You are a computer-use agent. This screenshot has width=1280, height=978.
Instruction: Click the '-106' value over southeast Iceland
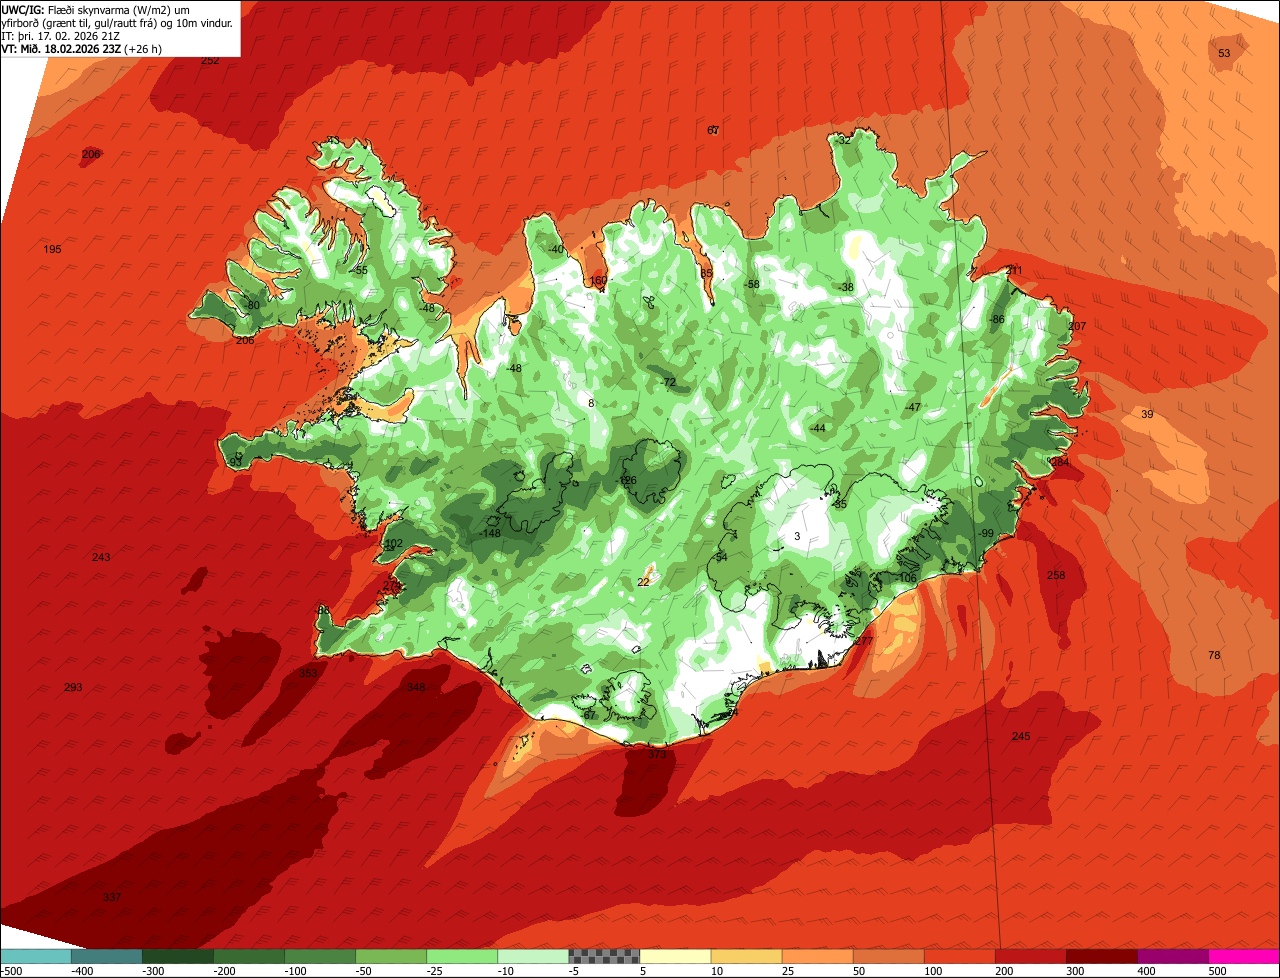tap(906, 578)
